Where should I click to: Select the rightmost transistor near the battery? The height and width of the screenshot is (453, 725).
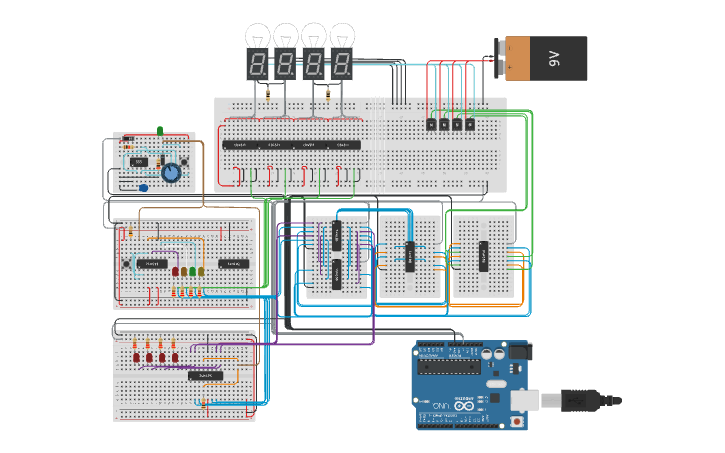468,124
